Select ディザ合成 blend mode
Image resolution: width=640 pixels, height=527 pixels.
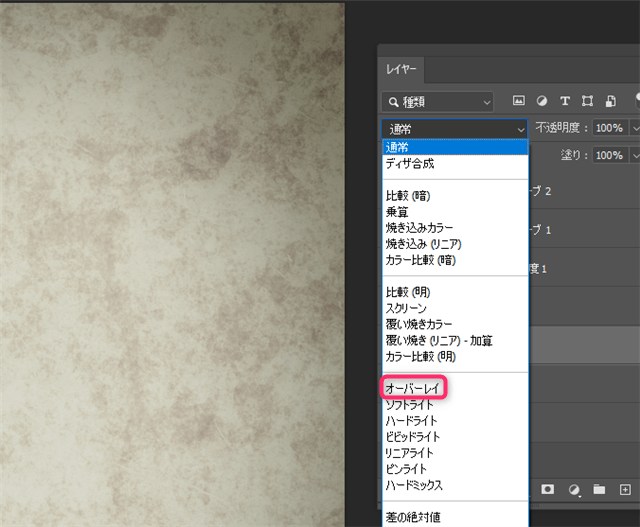tap(455, 164)
